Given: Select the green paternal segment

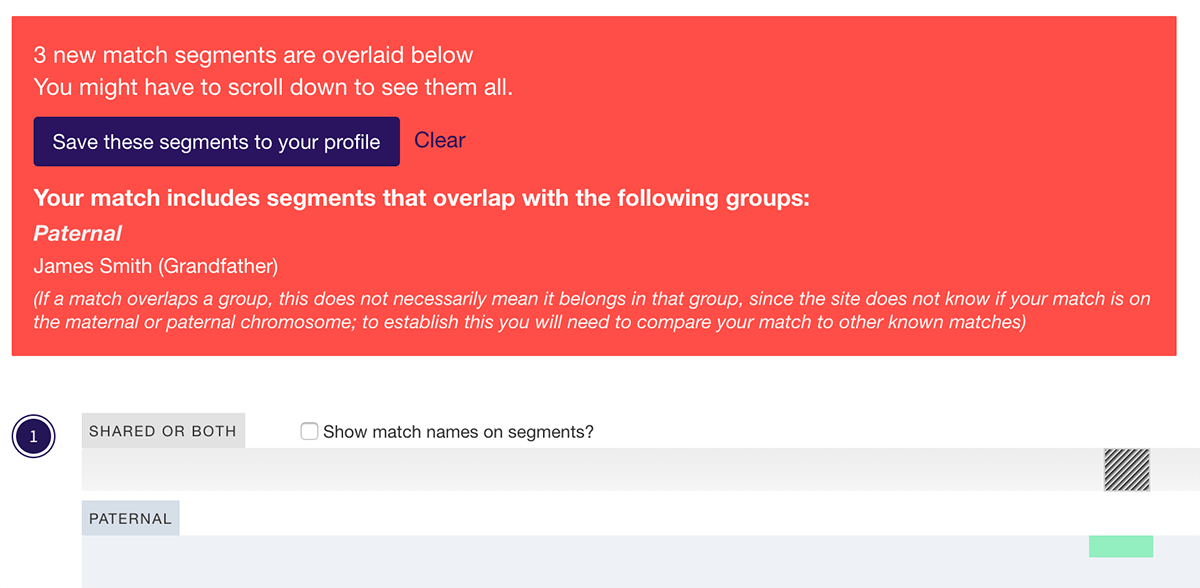Looking at the screenshot, I should click(x=1120, y=546).
